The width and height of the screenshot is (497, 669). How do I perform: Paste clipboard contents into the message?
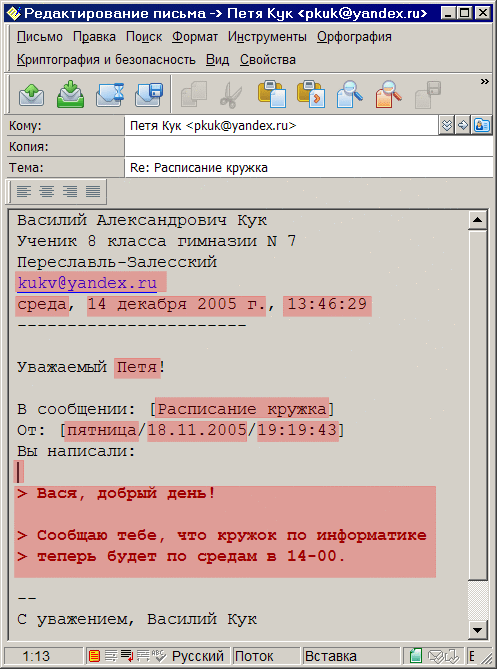272,94
